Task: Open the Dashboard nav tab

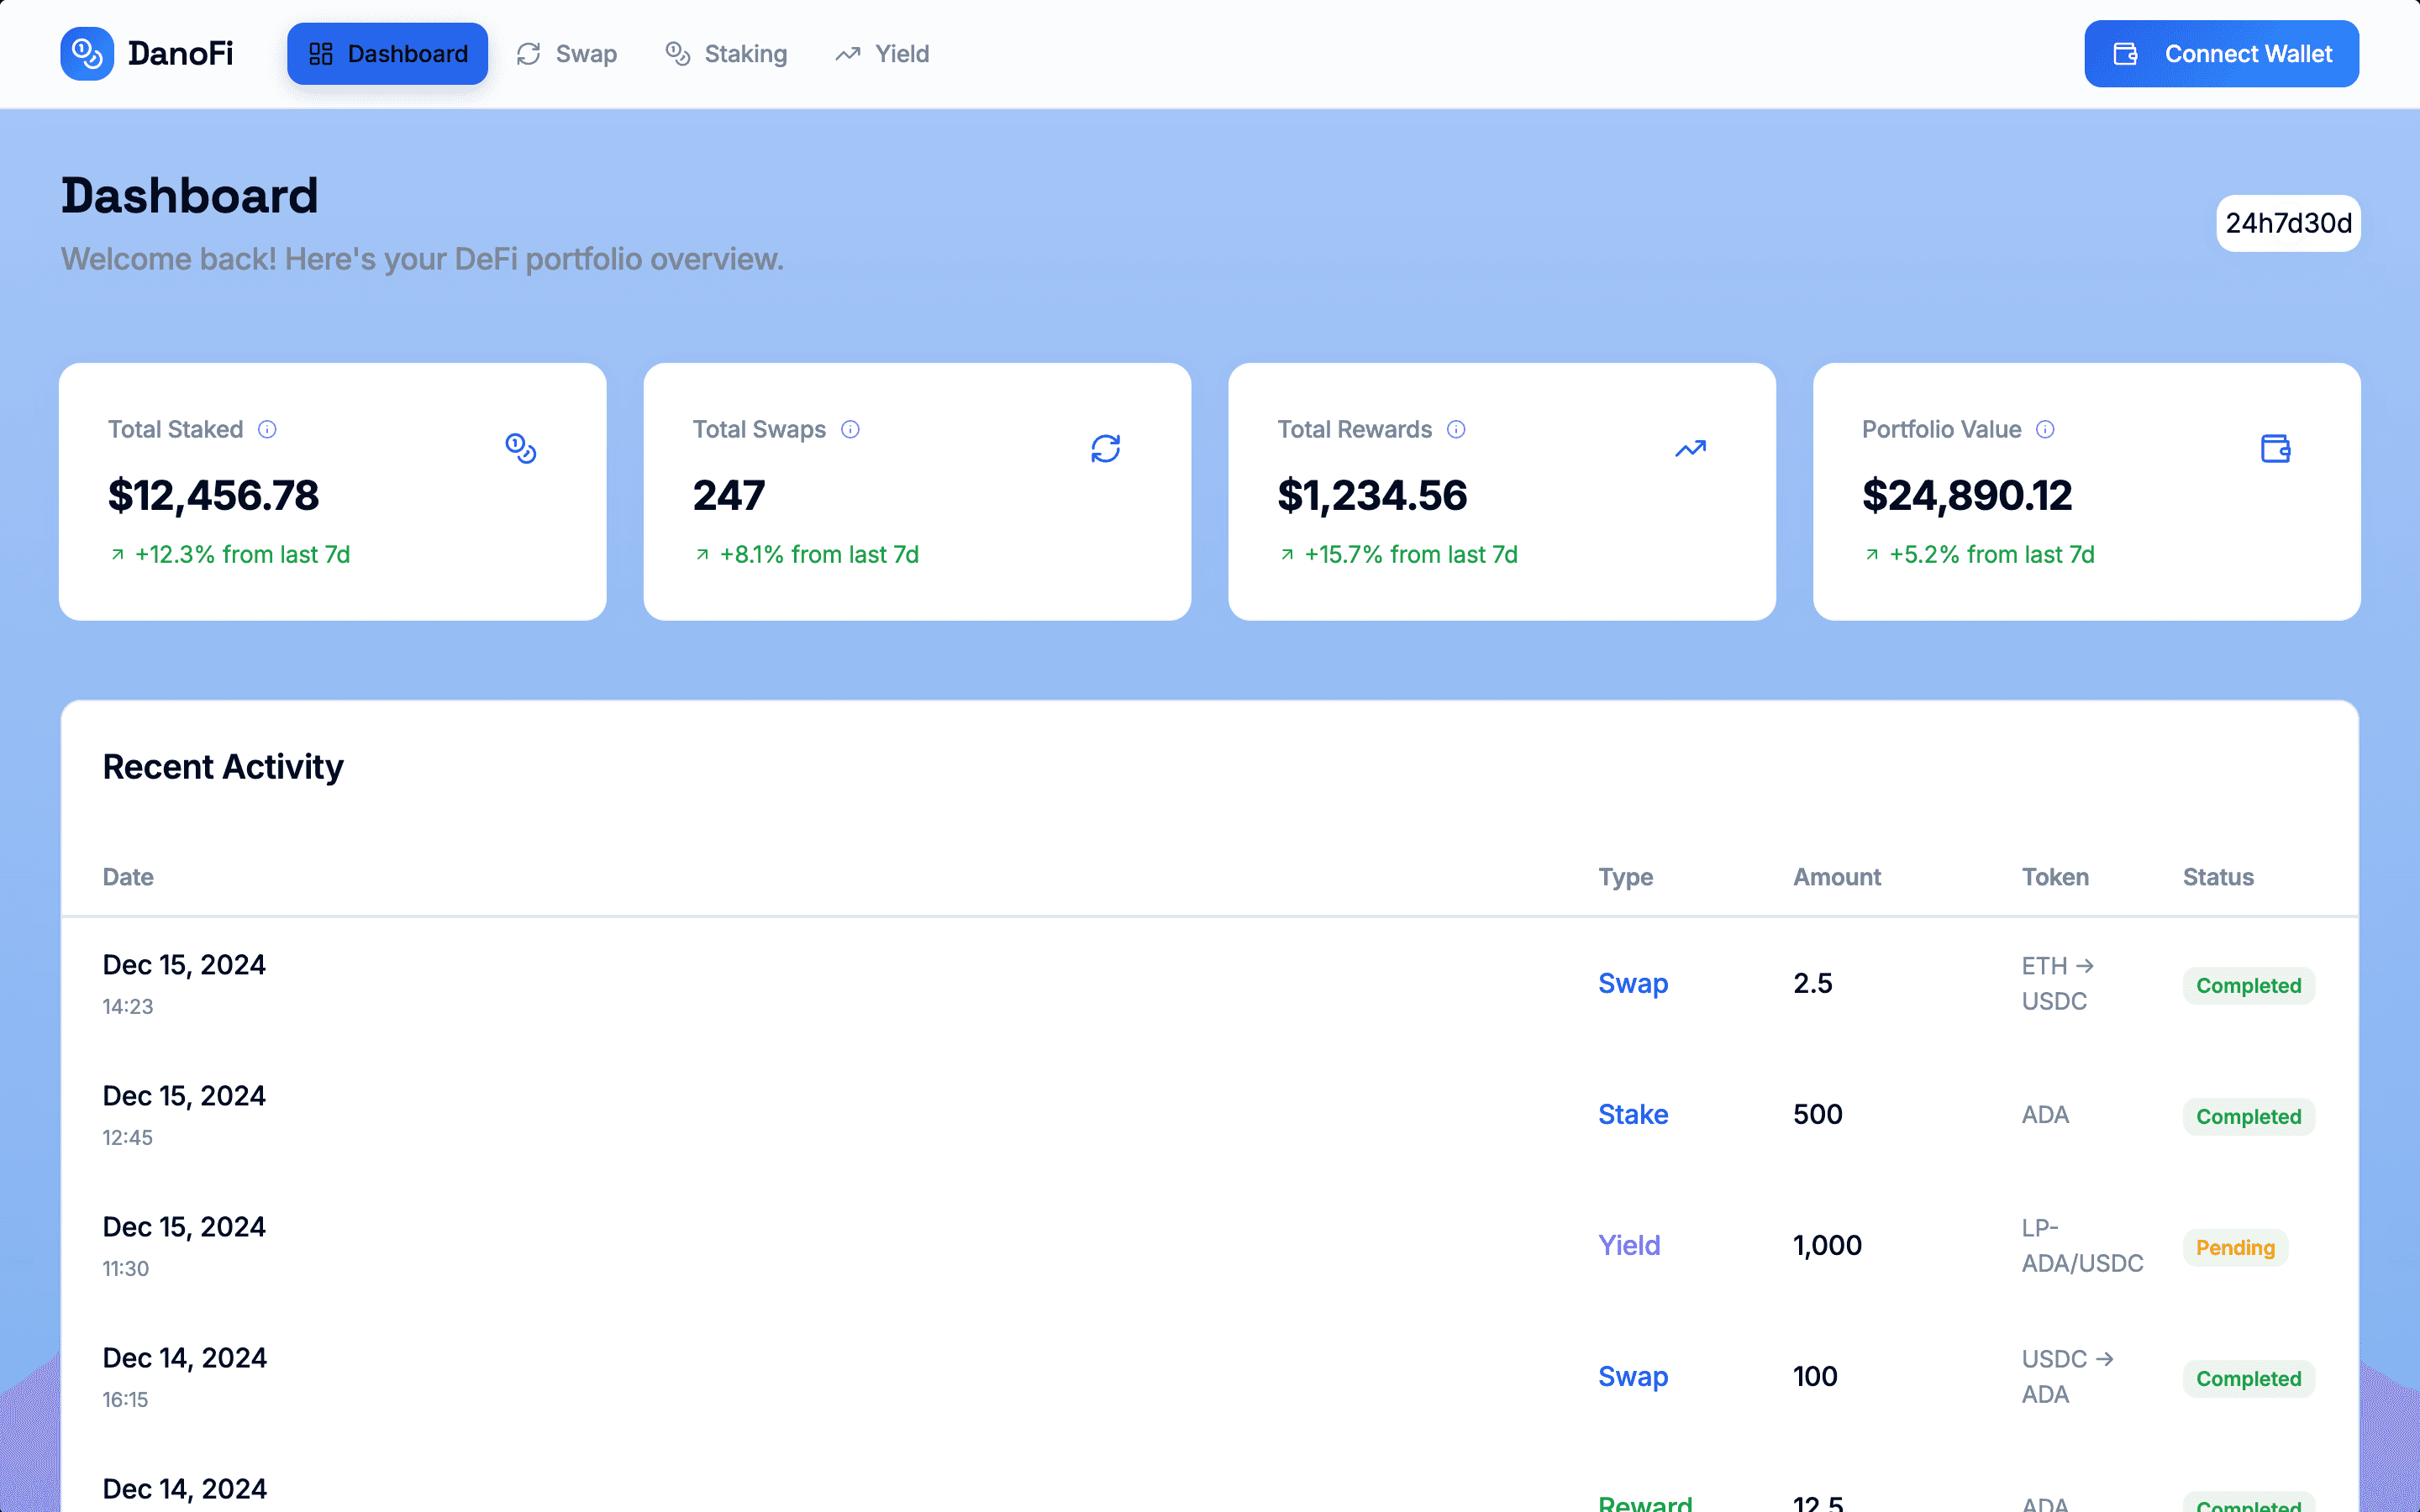Action: pos(387,54)
